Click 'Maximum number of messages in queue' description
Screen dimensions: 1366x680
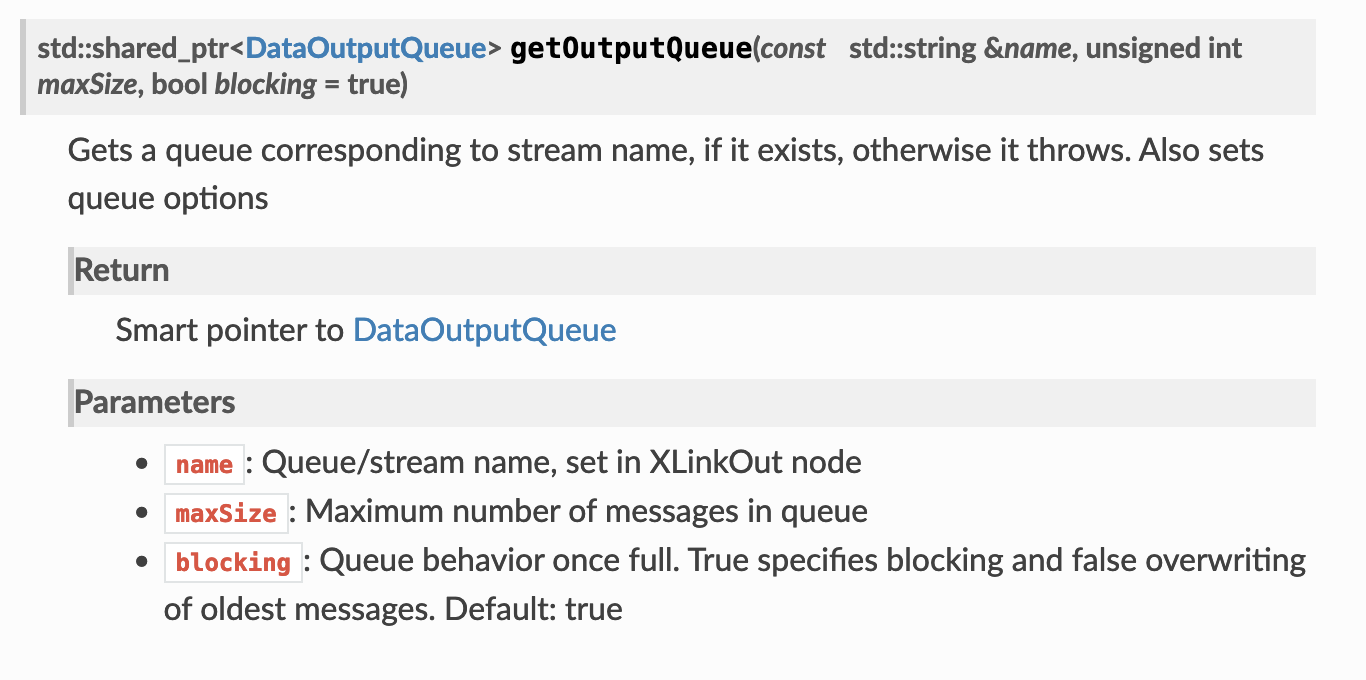(586, 512)
